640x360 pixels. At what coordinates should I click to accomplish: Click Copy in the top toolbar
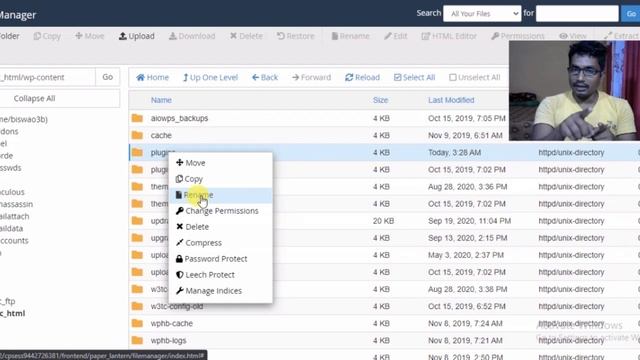[x=47, y=36]
